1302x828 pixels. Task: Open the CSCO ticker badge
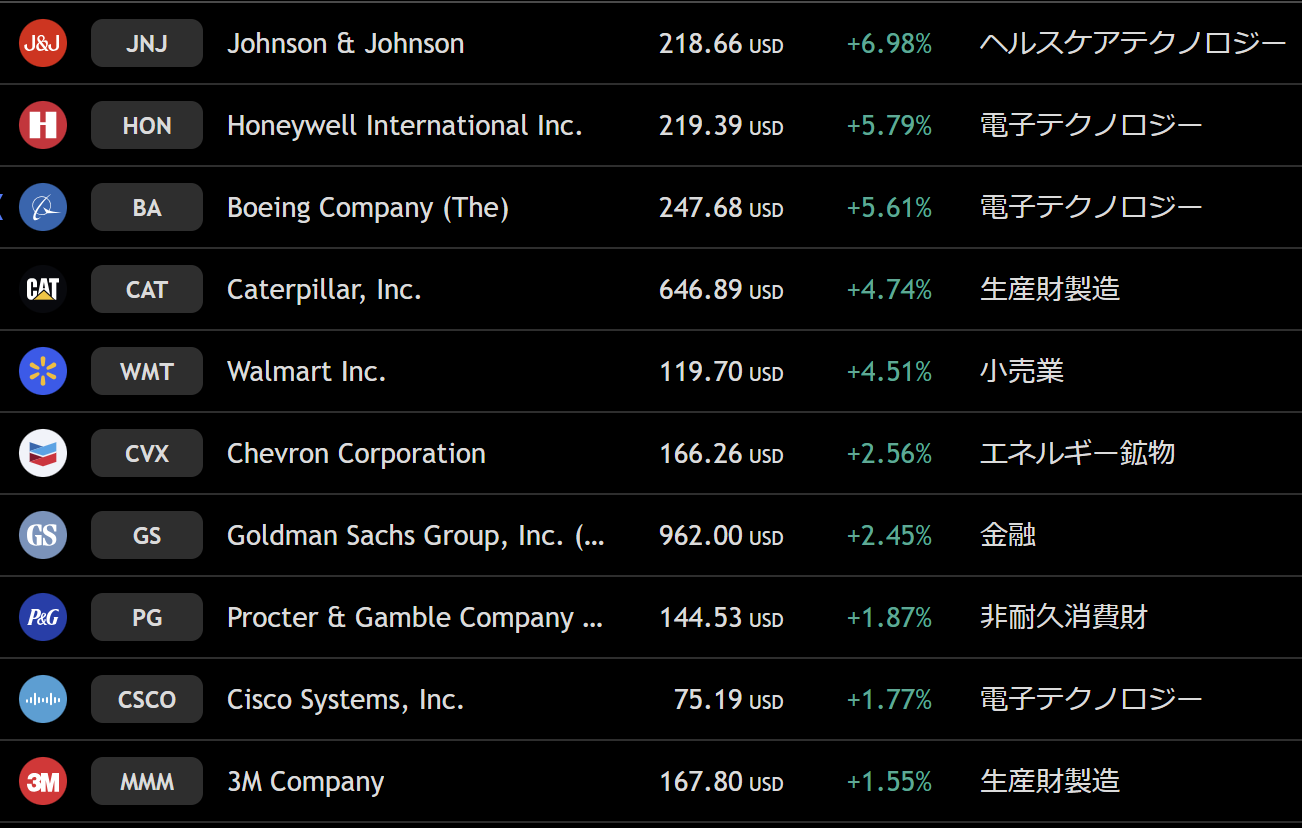coord(147,700)
